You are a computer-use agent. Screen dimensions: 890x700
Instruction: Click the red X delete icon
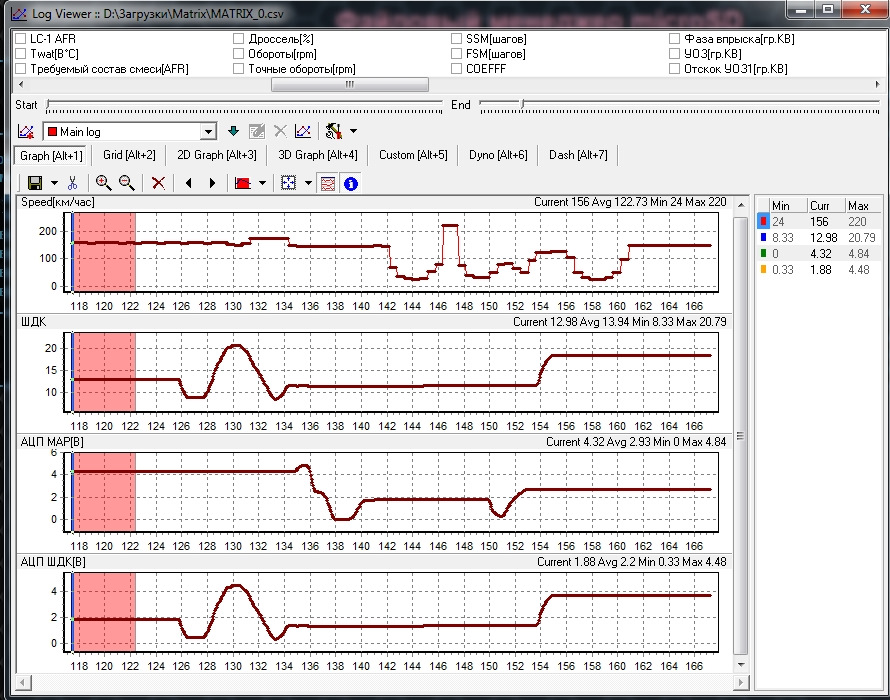point(158,183)
